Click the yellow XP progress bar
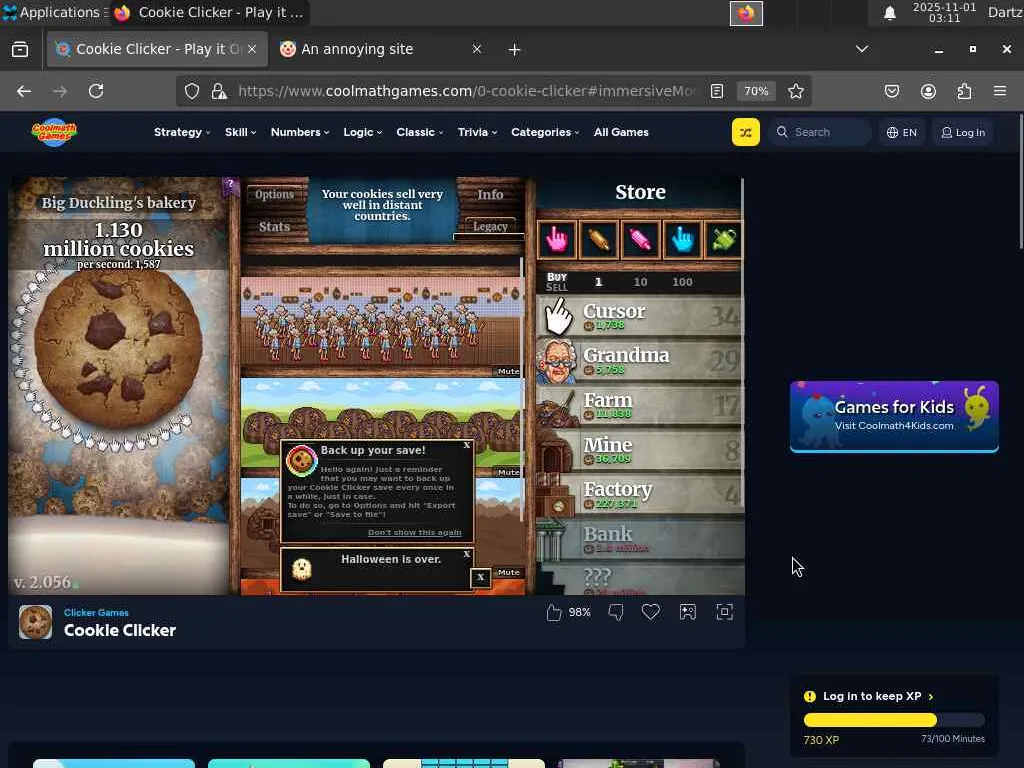Image resolution: width=1024 pixels, height=768 pixels. [x=894, y=720]
